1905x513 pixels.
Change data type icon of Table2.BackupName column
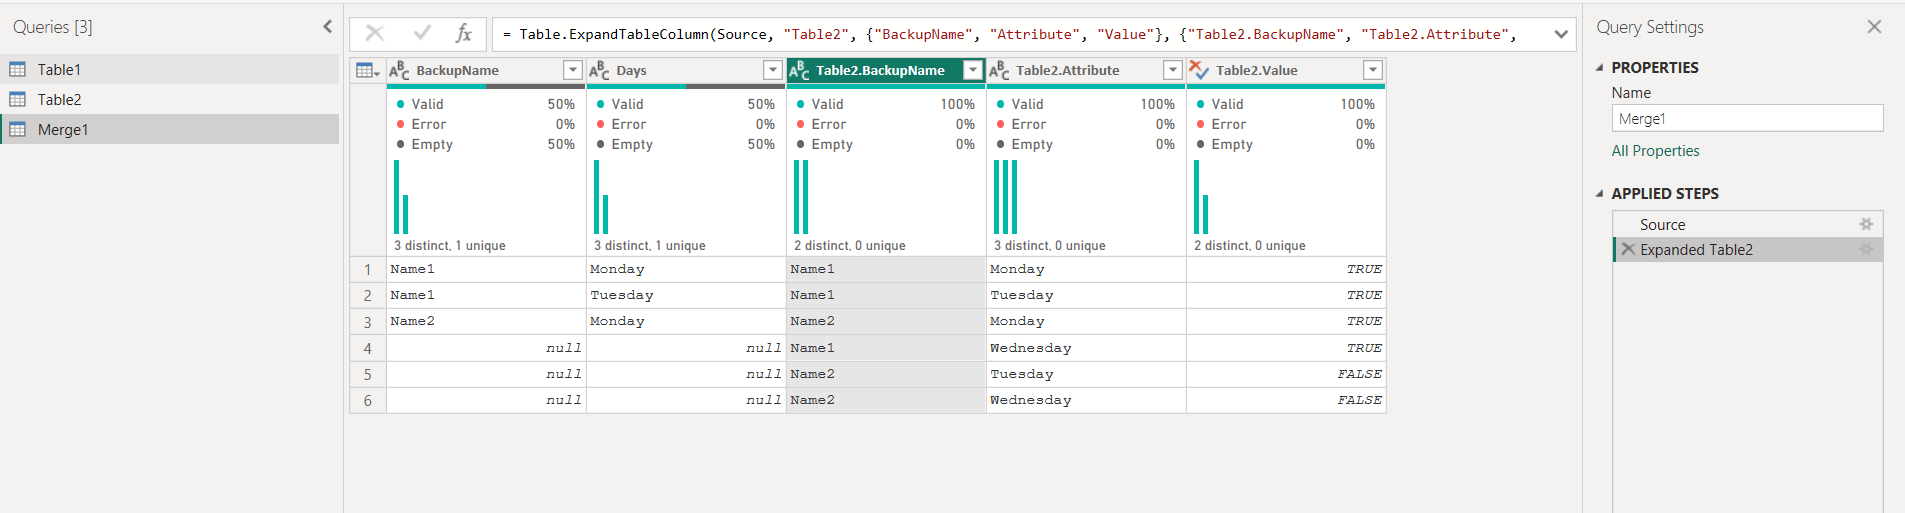(x=799, y=70)
